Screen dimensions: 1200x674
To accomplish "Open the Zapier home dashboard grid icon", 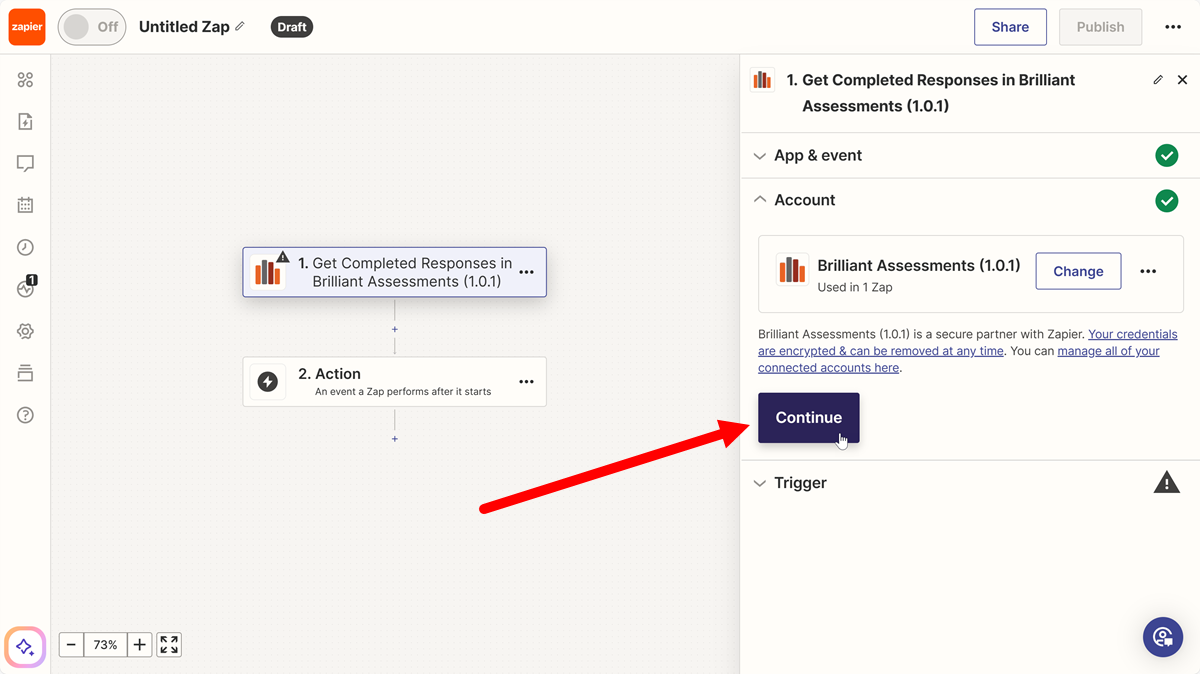I will [25, 78].
